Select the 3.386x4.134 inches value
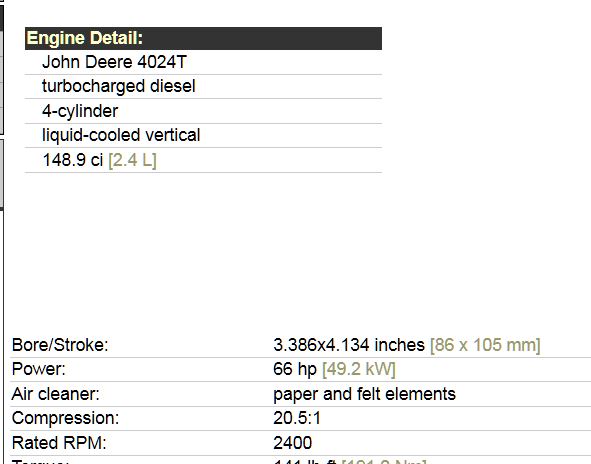Image resolution: width=591 pixels, height=464 pixels. (x=349, y=345)
